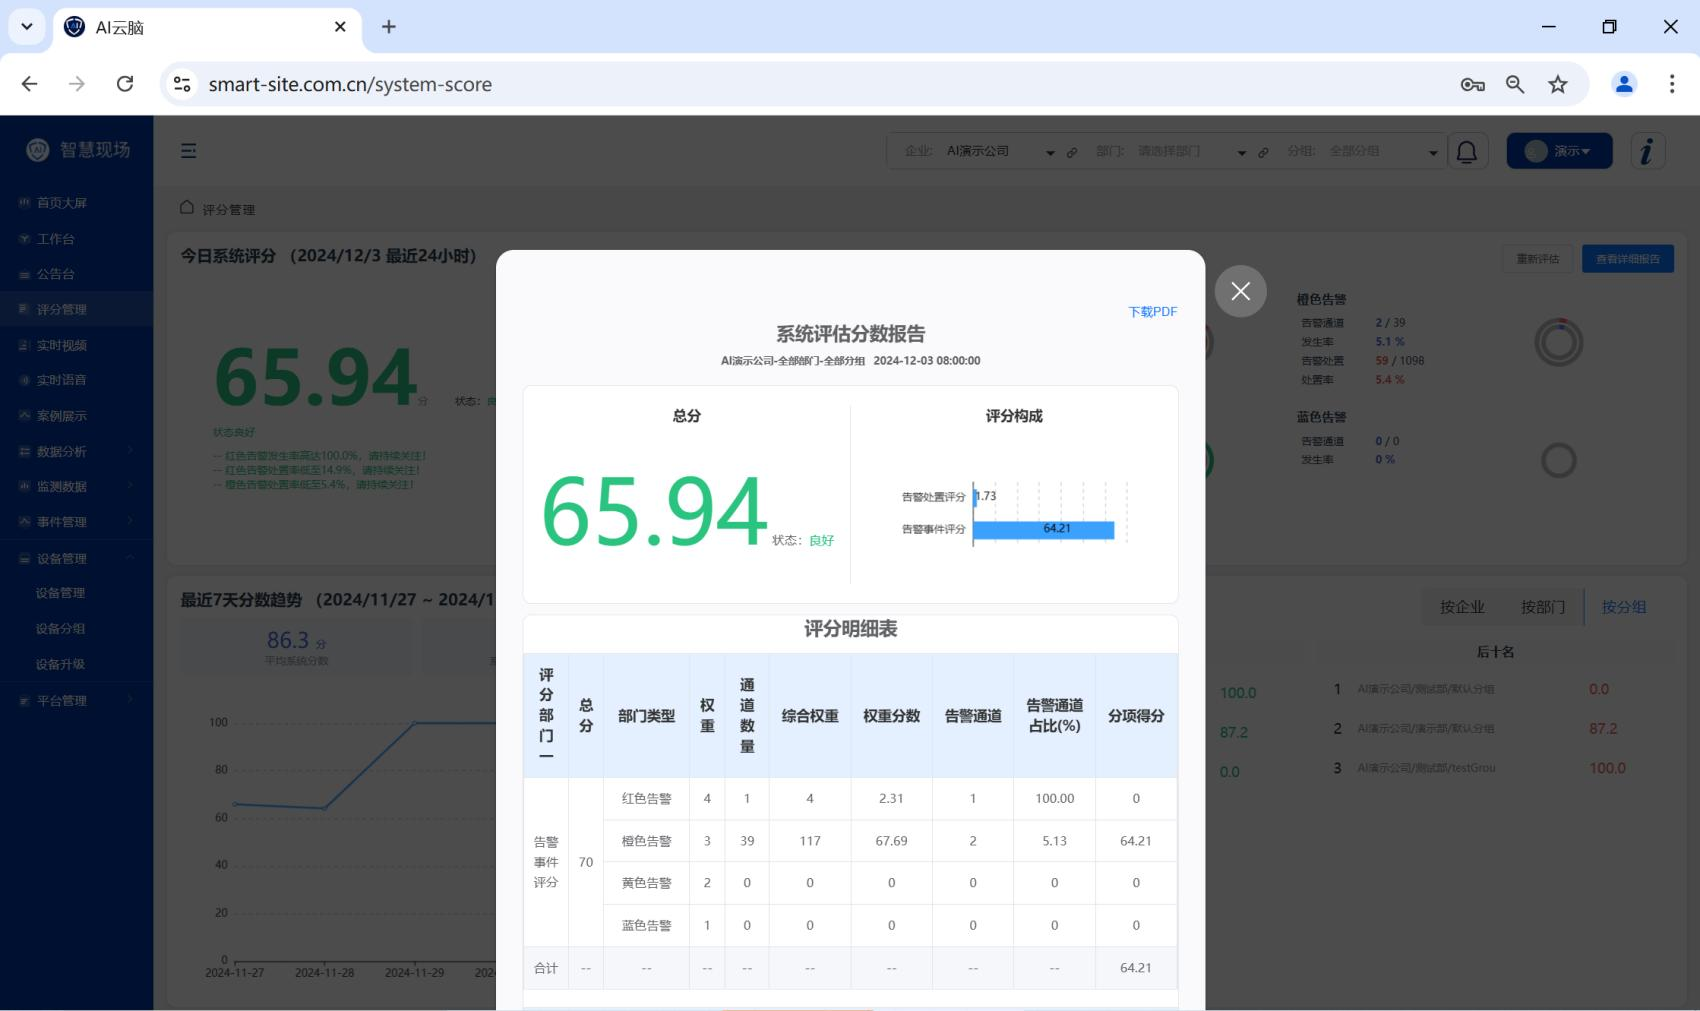
Task: Select 评分管理 in the sidebar
Action: pyautogui.click(x=76, y=309)
